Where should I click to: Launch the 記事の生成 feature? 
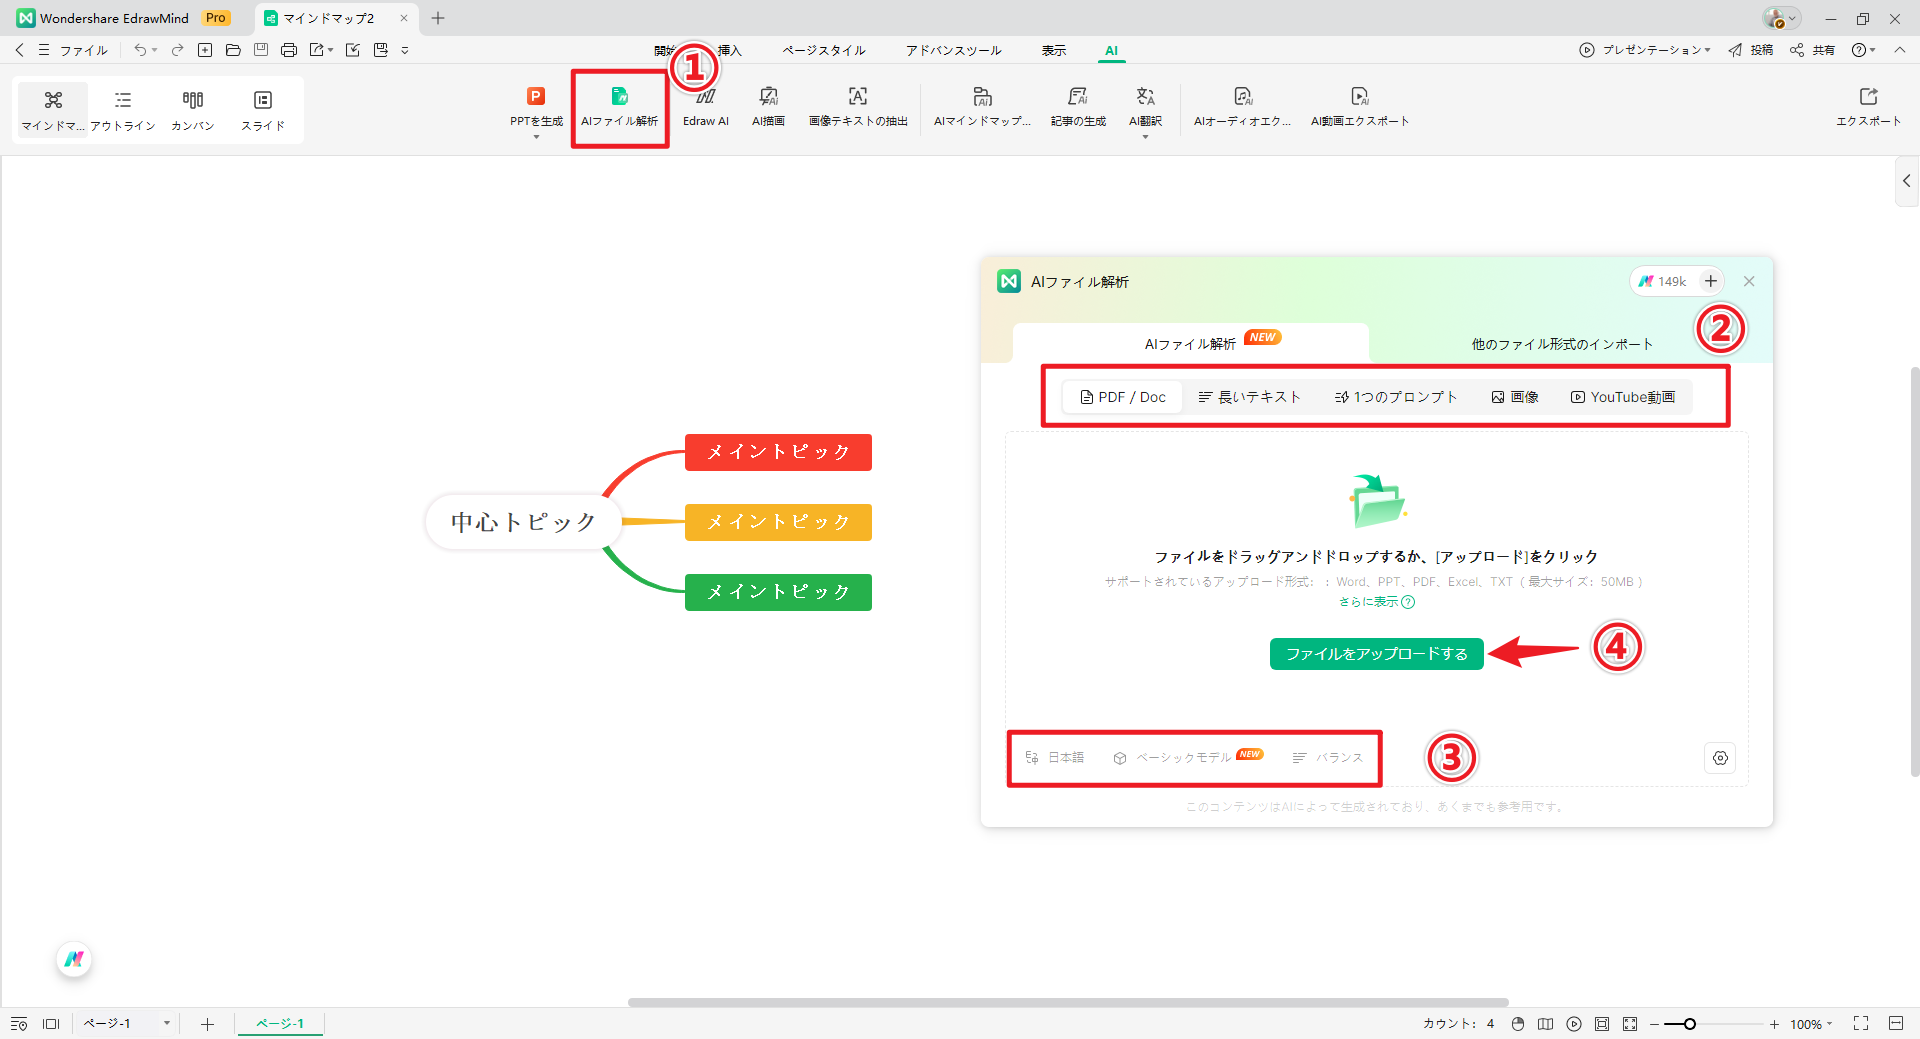tap(1077, 105)
